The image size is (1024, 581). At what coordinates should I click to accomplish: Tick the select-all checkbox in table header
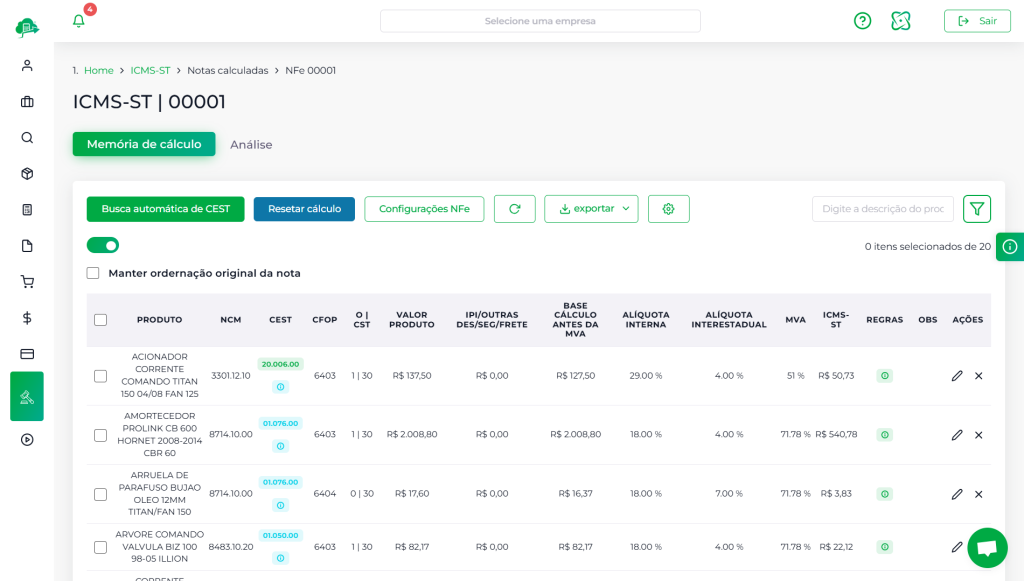coord(101,320)
